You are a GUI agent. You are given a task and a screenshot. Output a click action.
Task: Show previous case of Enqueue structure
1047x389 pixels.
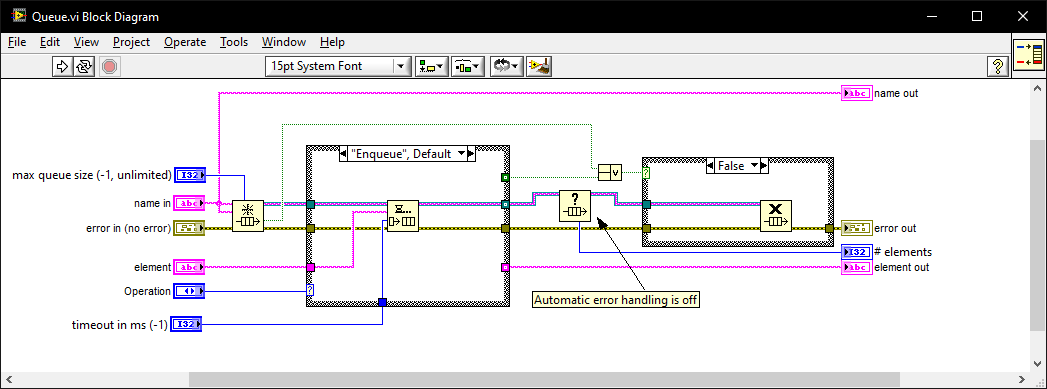344,154
